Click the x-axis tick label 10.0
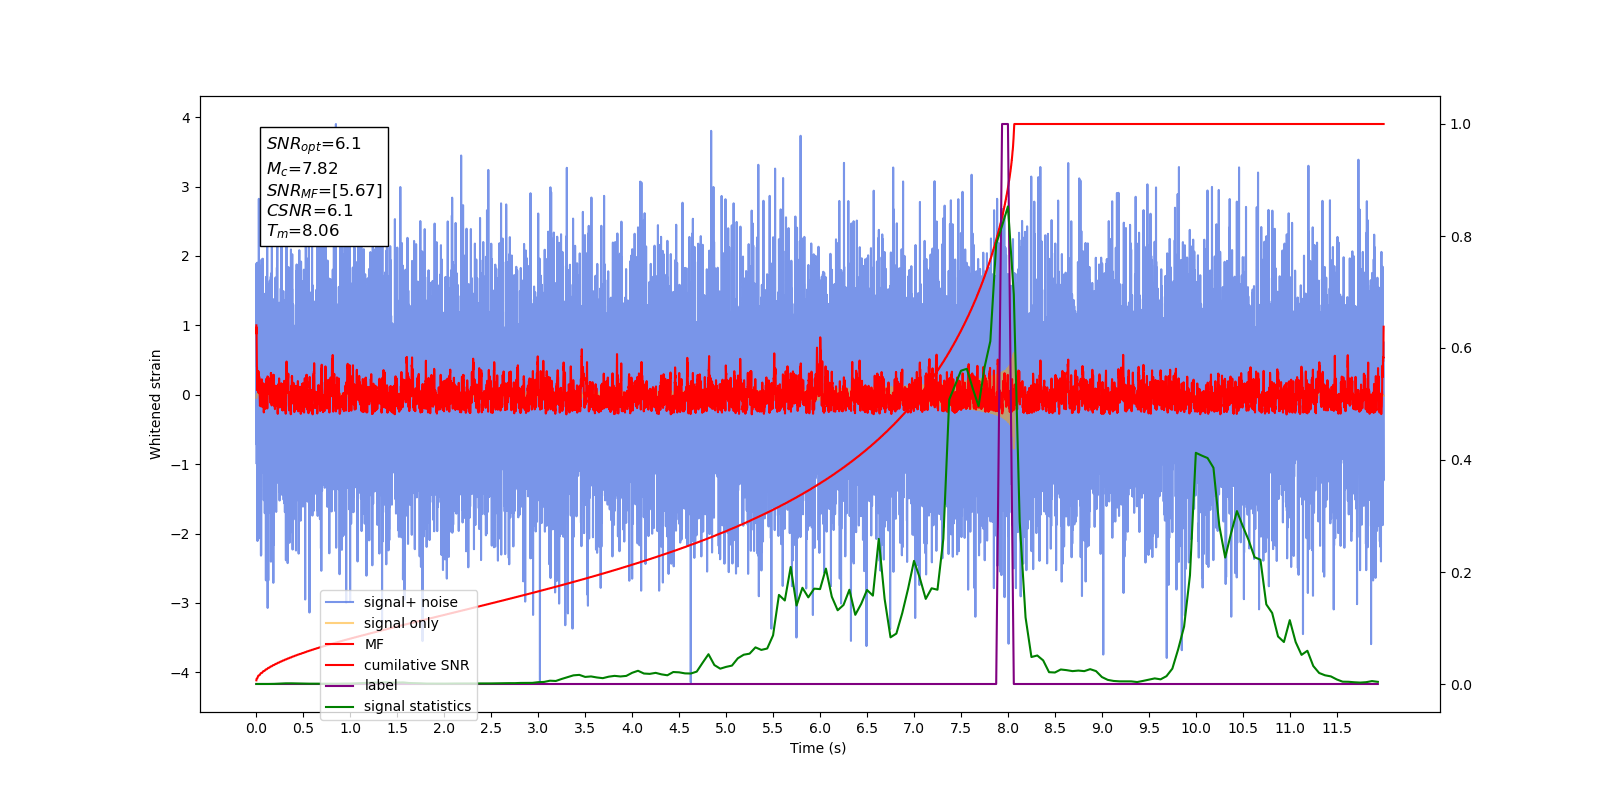The height and width of the screenshot is (800, 1600). (1196, 728)
